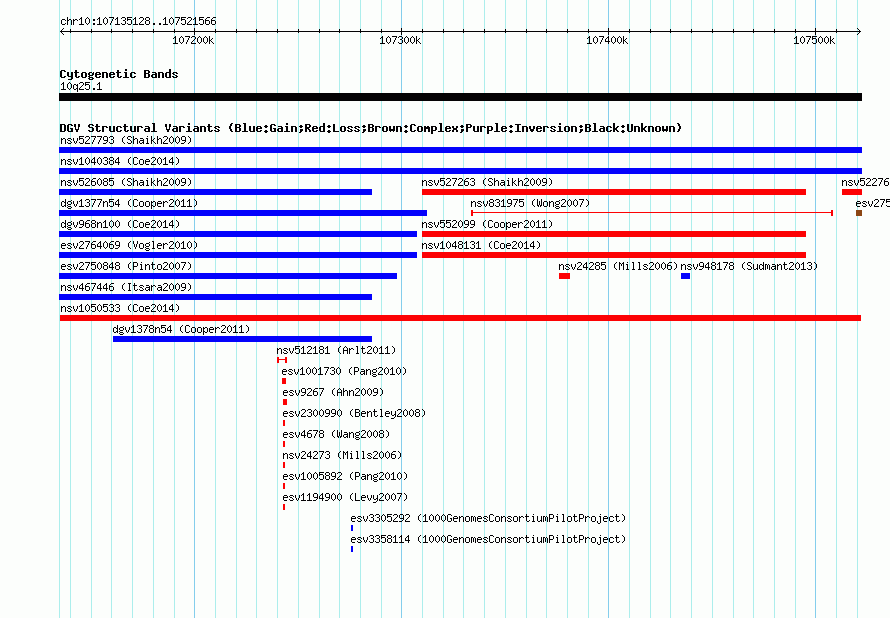Click the chr10:107135128..107521566 coordinate label
890x618 pixels.
point(138,21)
